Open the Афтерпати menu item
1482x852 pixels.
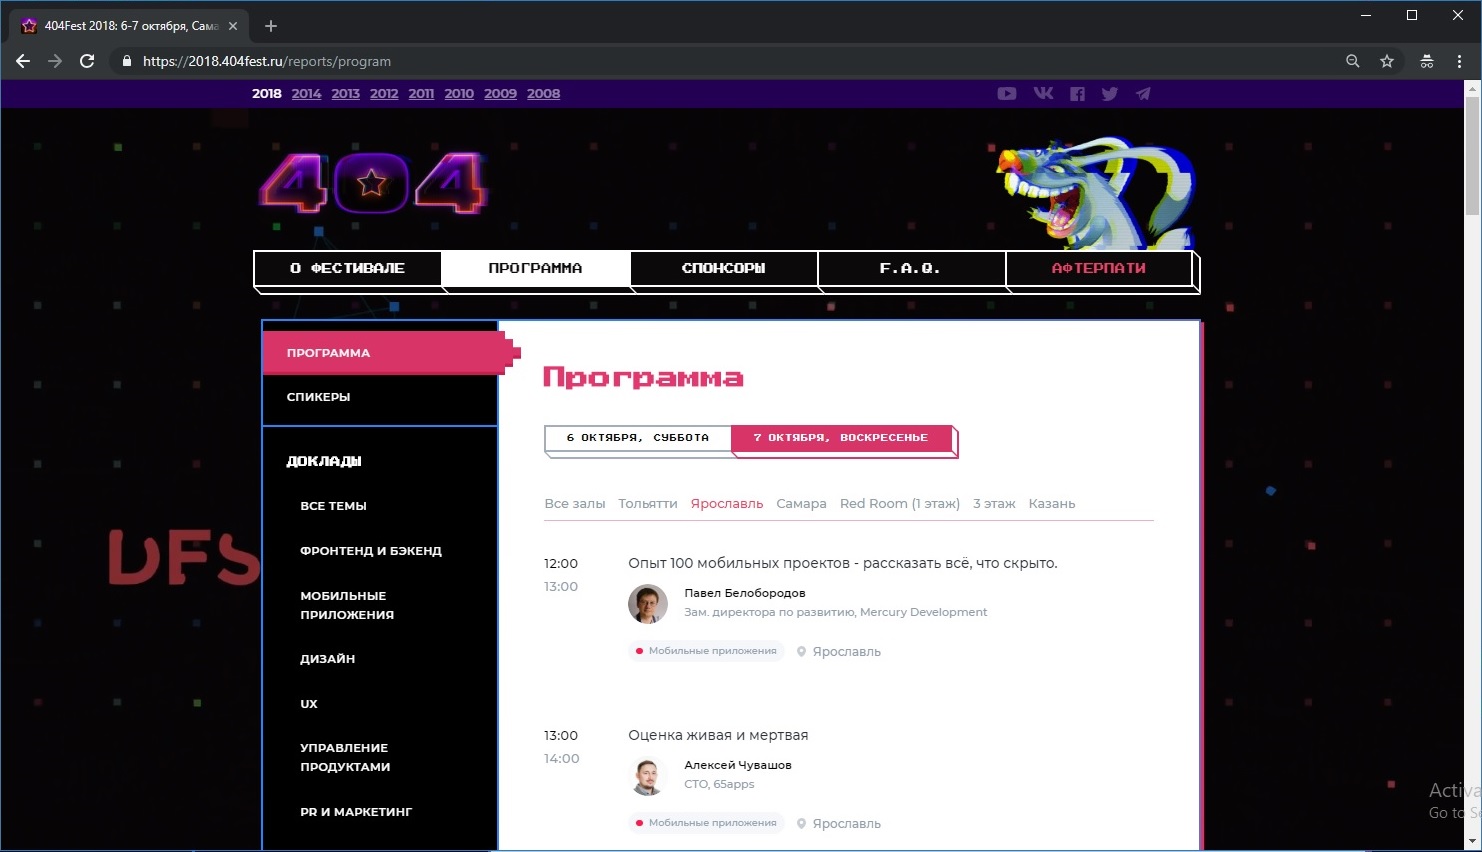click(x=1098, y=268)
